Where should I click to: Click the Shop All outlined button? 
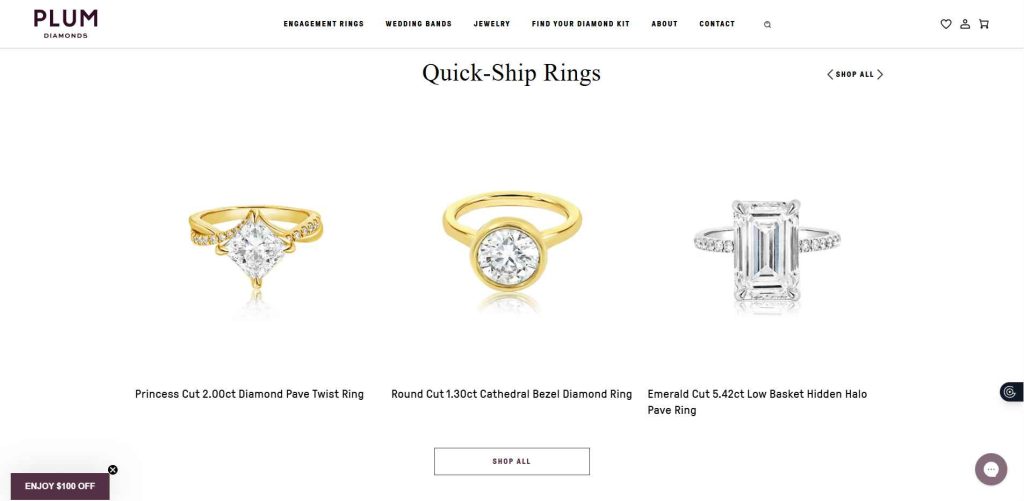tap(511, 461)
